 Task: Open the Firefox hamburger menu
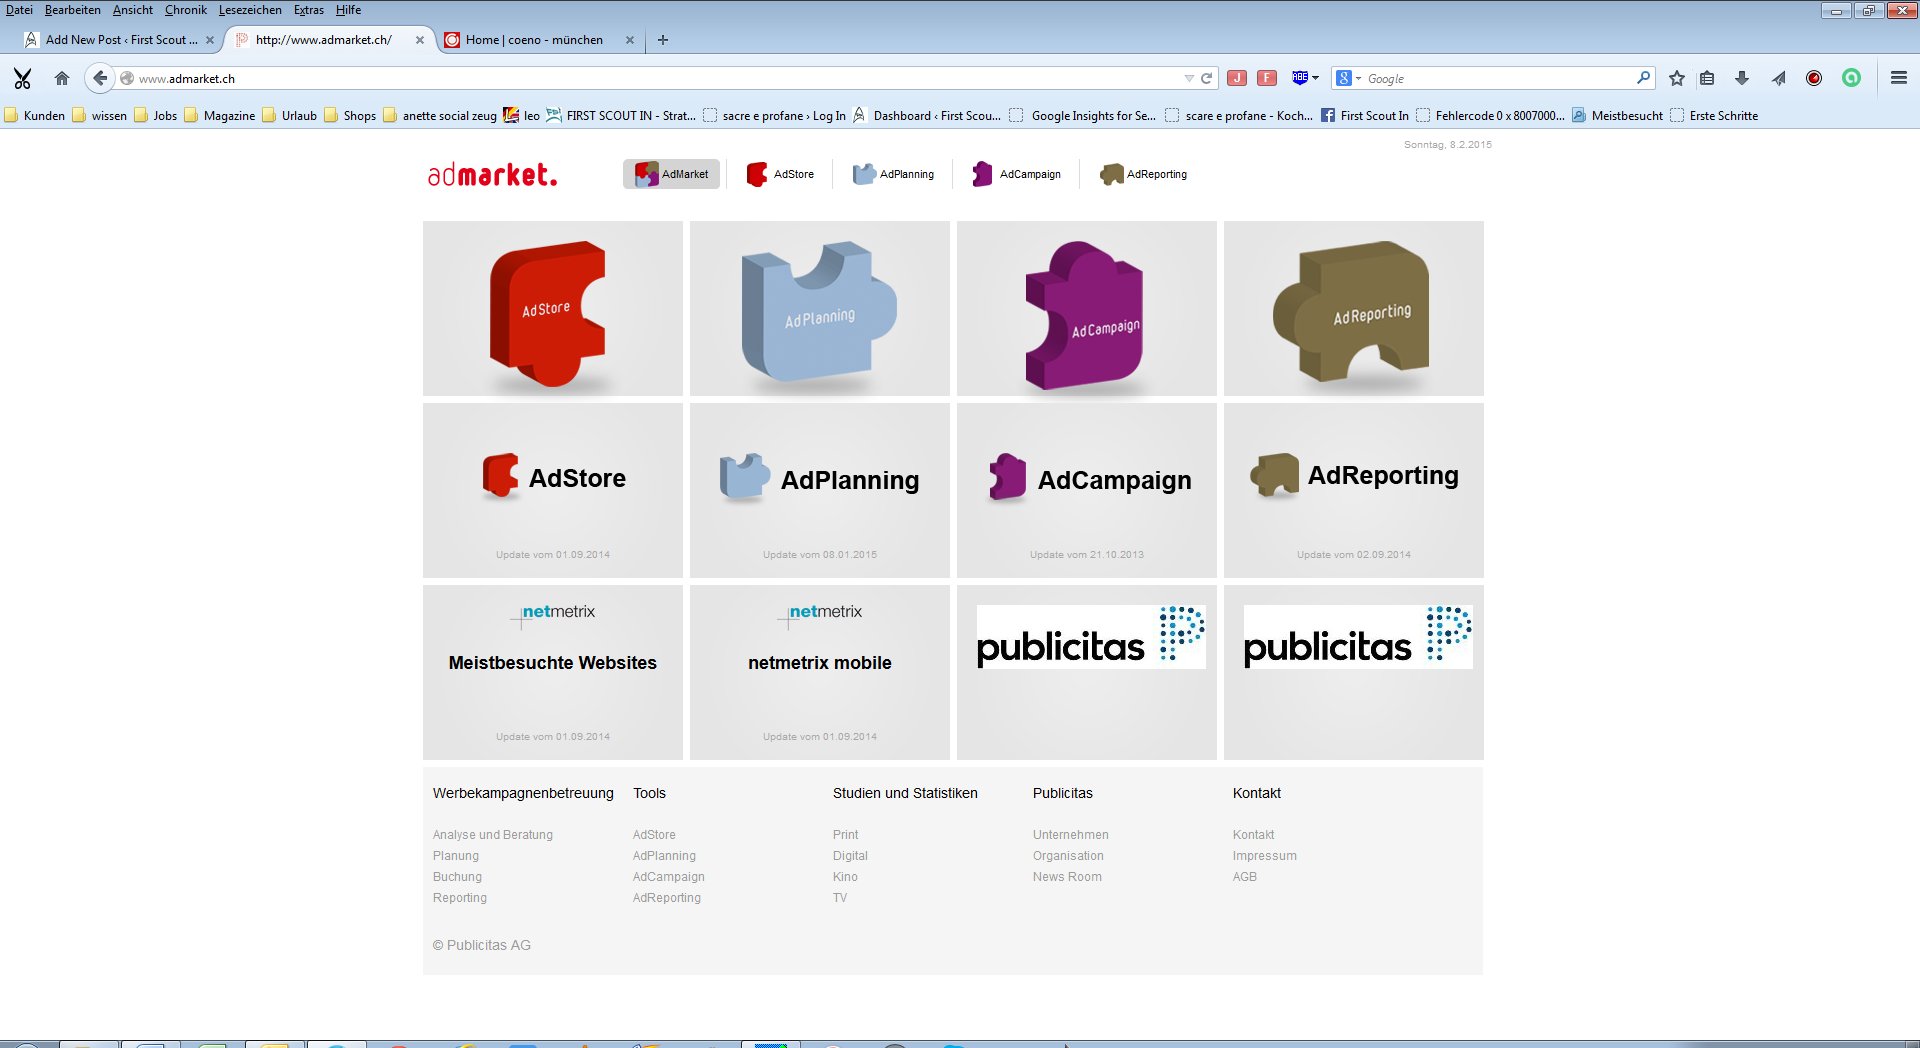click(1898, 78)
